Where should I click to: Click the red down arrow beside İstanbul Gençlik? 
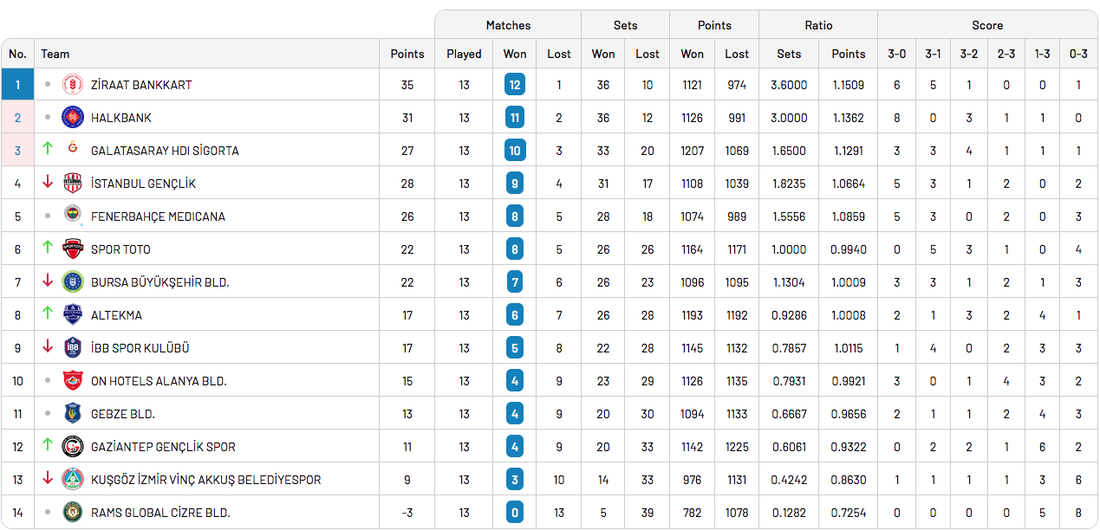[x=47, y=183]
